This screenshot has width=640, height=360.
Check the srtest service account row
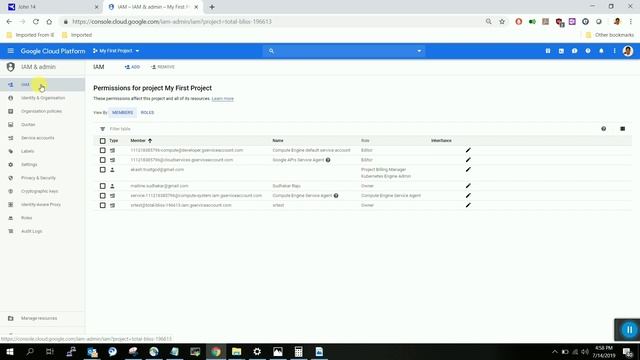coord(102,205)
